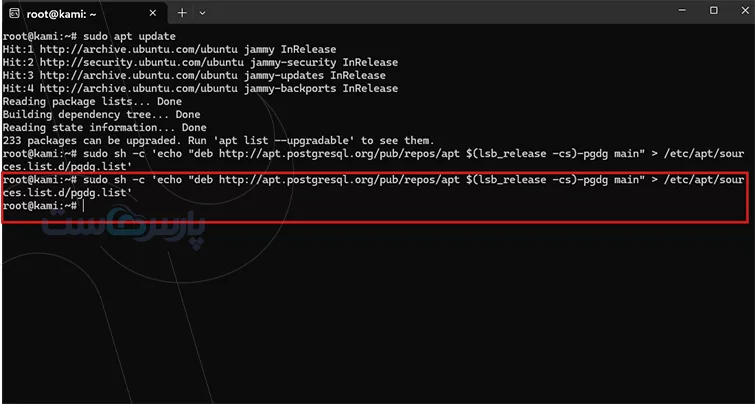This screenshot has width=755, height=404.
Task: Click the 'Hit:2' security.ubuntu.com jammy-security line
Action: pyautogui.click(x=200, y=63)
